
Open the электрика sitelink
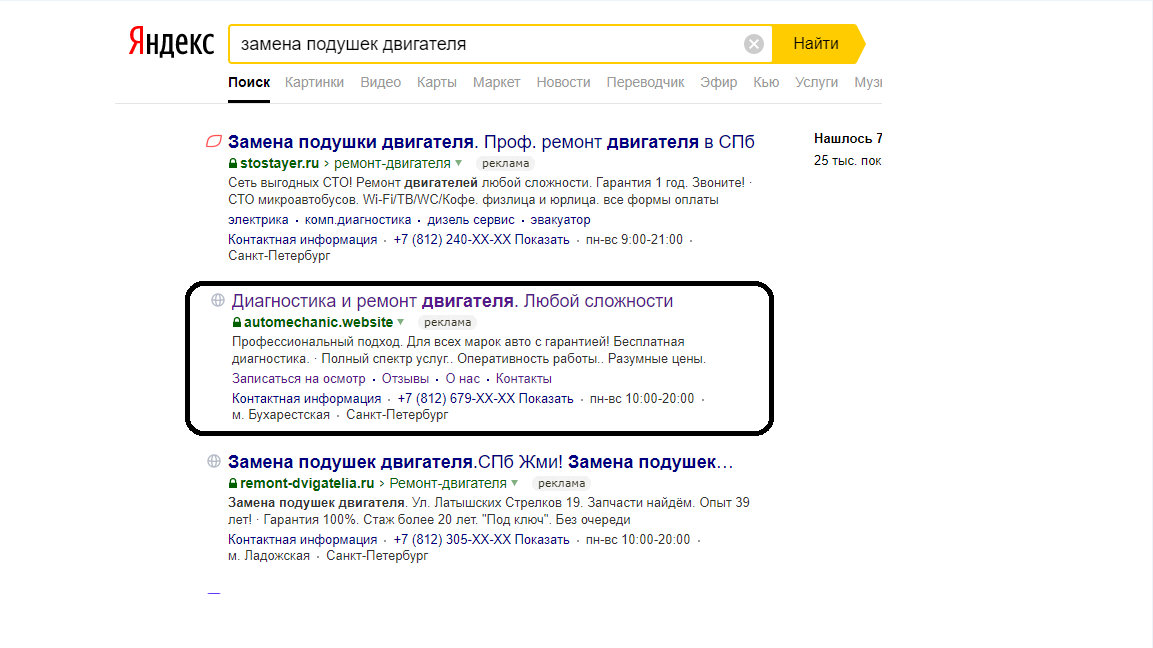[x=258, y=220]
